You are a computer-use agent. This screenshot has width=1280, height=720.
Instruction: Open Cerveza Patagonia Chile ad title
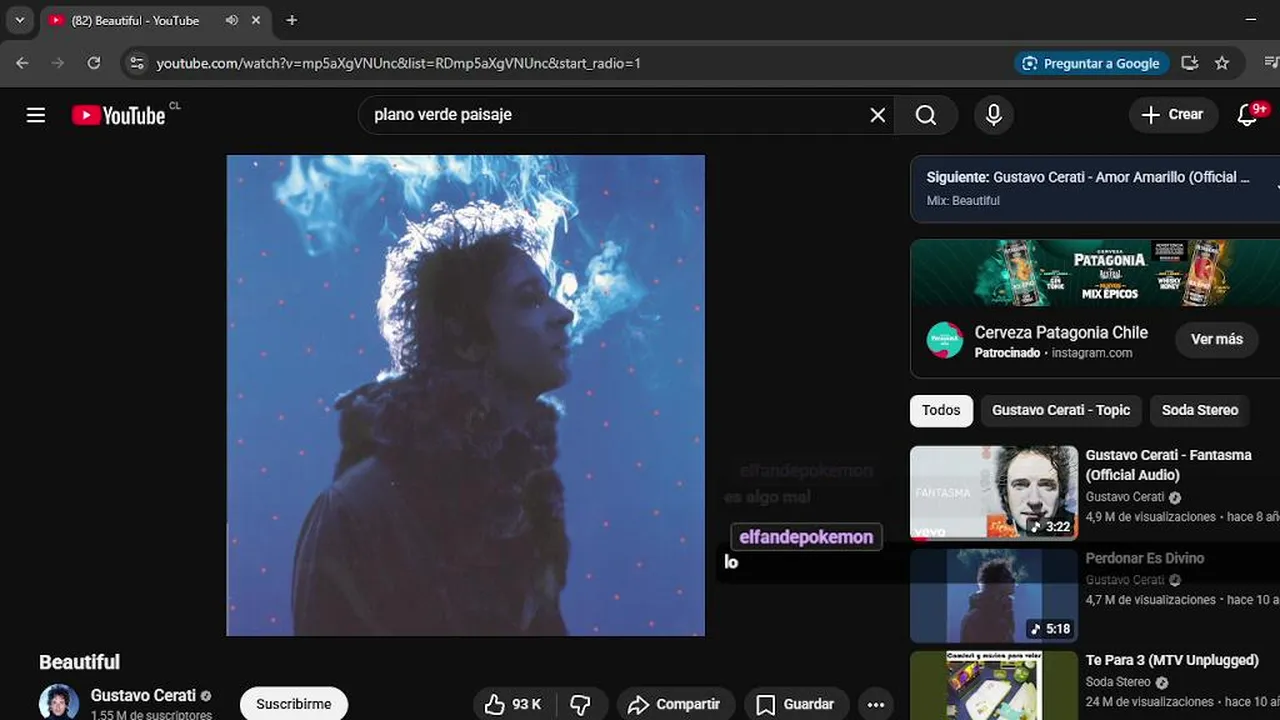pyautogui.click(x=1061, y=333)
